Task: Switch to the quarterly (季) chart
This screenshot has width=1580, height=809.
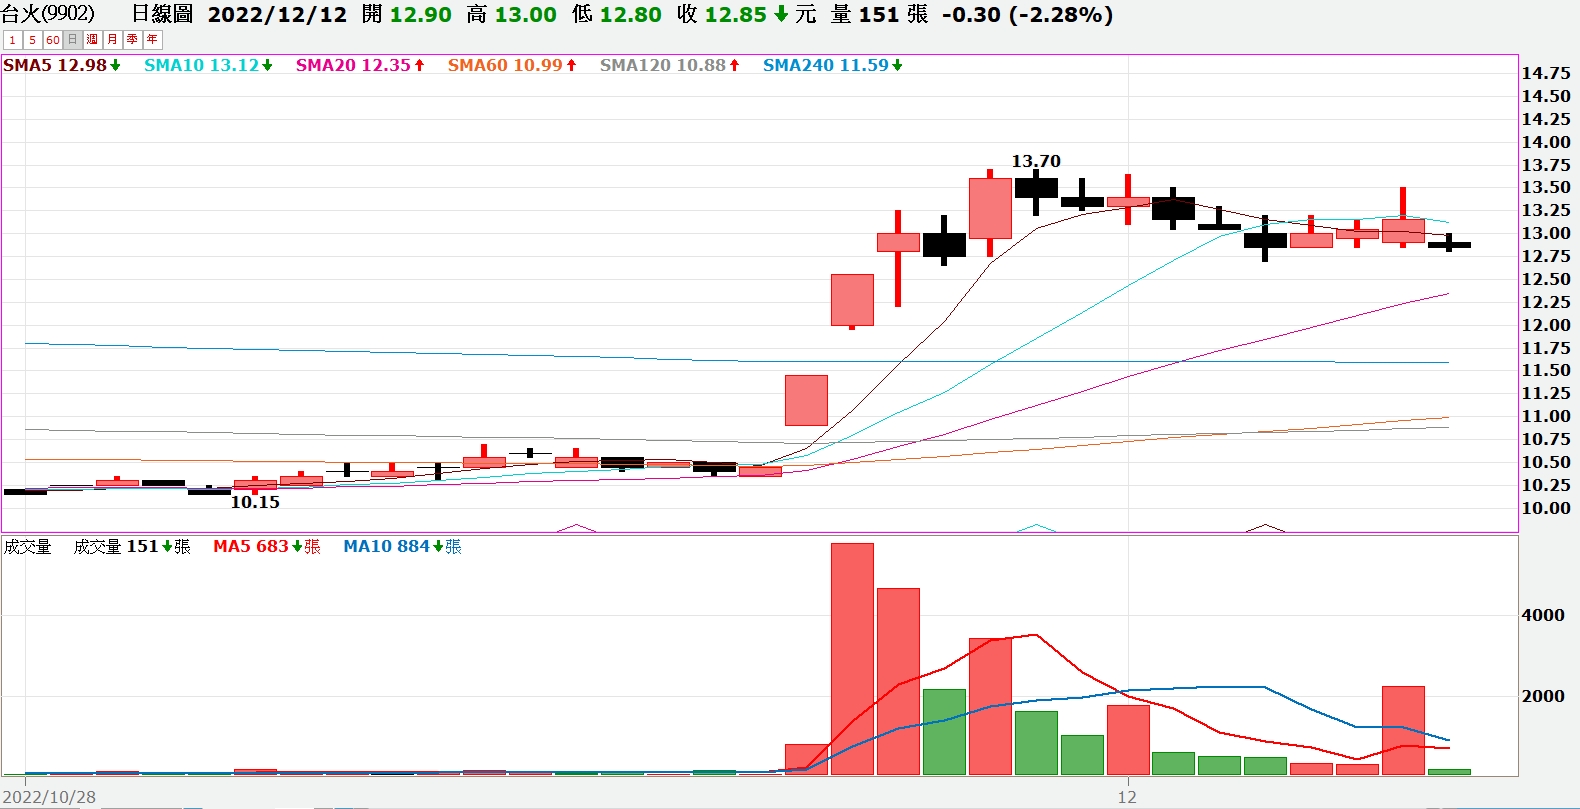Action: coord(132,40)
